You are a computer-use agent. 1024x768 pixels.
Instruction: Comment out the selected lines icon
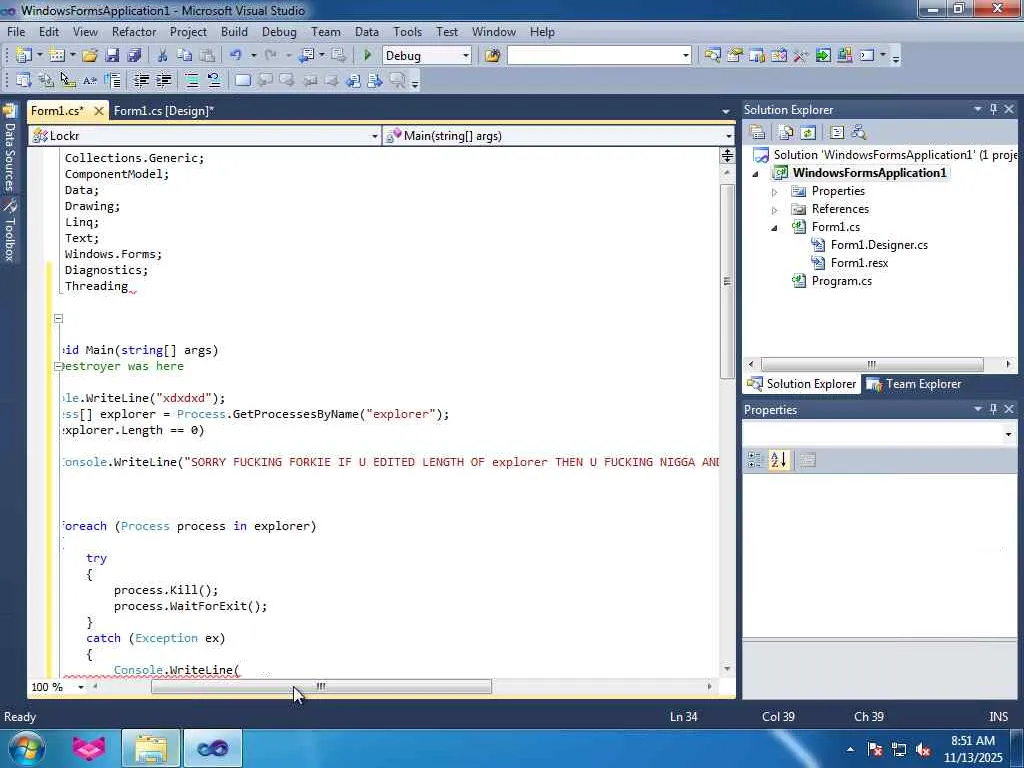[x=192, y=80]
